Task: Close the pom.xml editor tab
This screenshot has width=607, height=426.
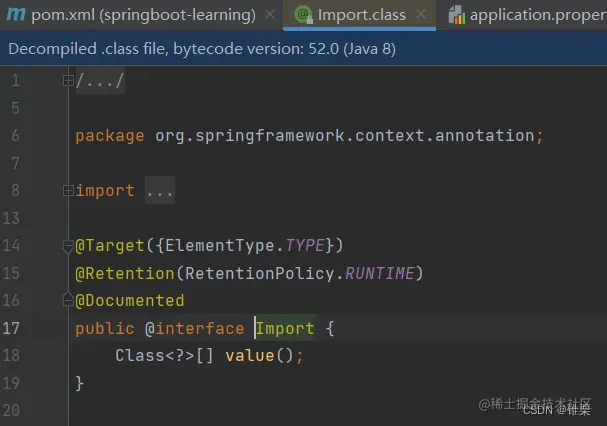Action: click(x=270, y=15)
